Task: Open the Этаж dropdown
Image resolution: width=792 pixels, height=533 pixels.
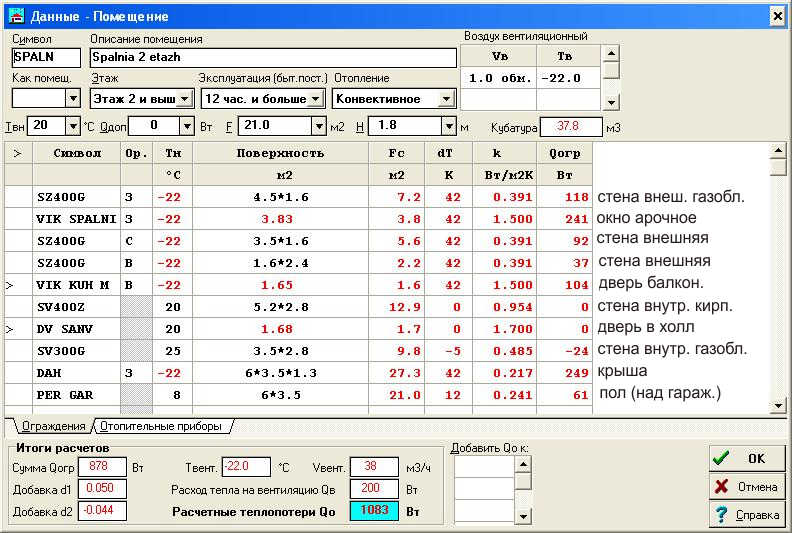Action: (x=185, y=99)
